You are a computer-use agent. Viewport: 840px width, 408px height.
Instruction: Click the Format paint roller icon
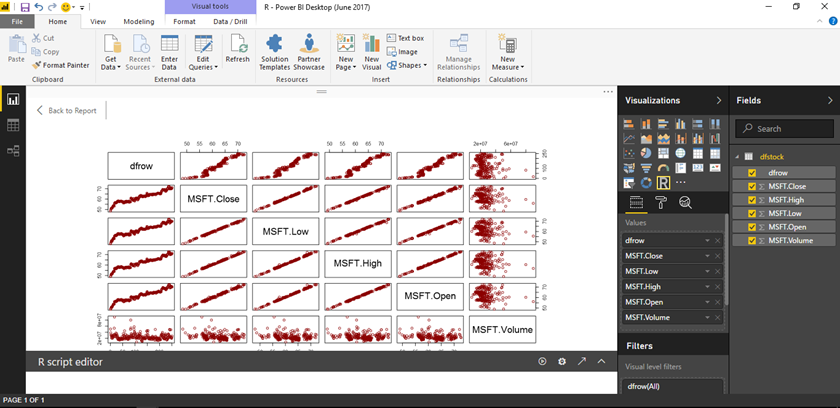pyautogui.click(x=660, y=203)
